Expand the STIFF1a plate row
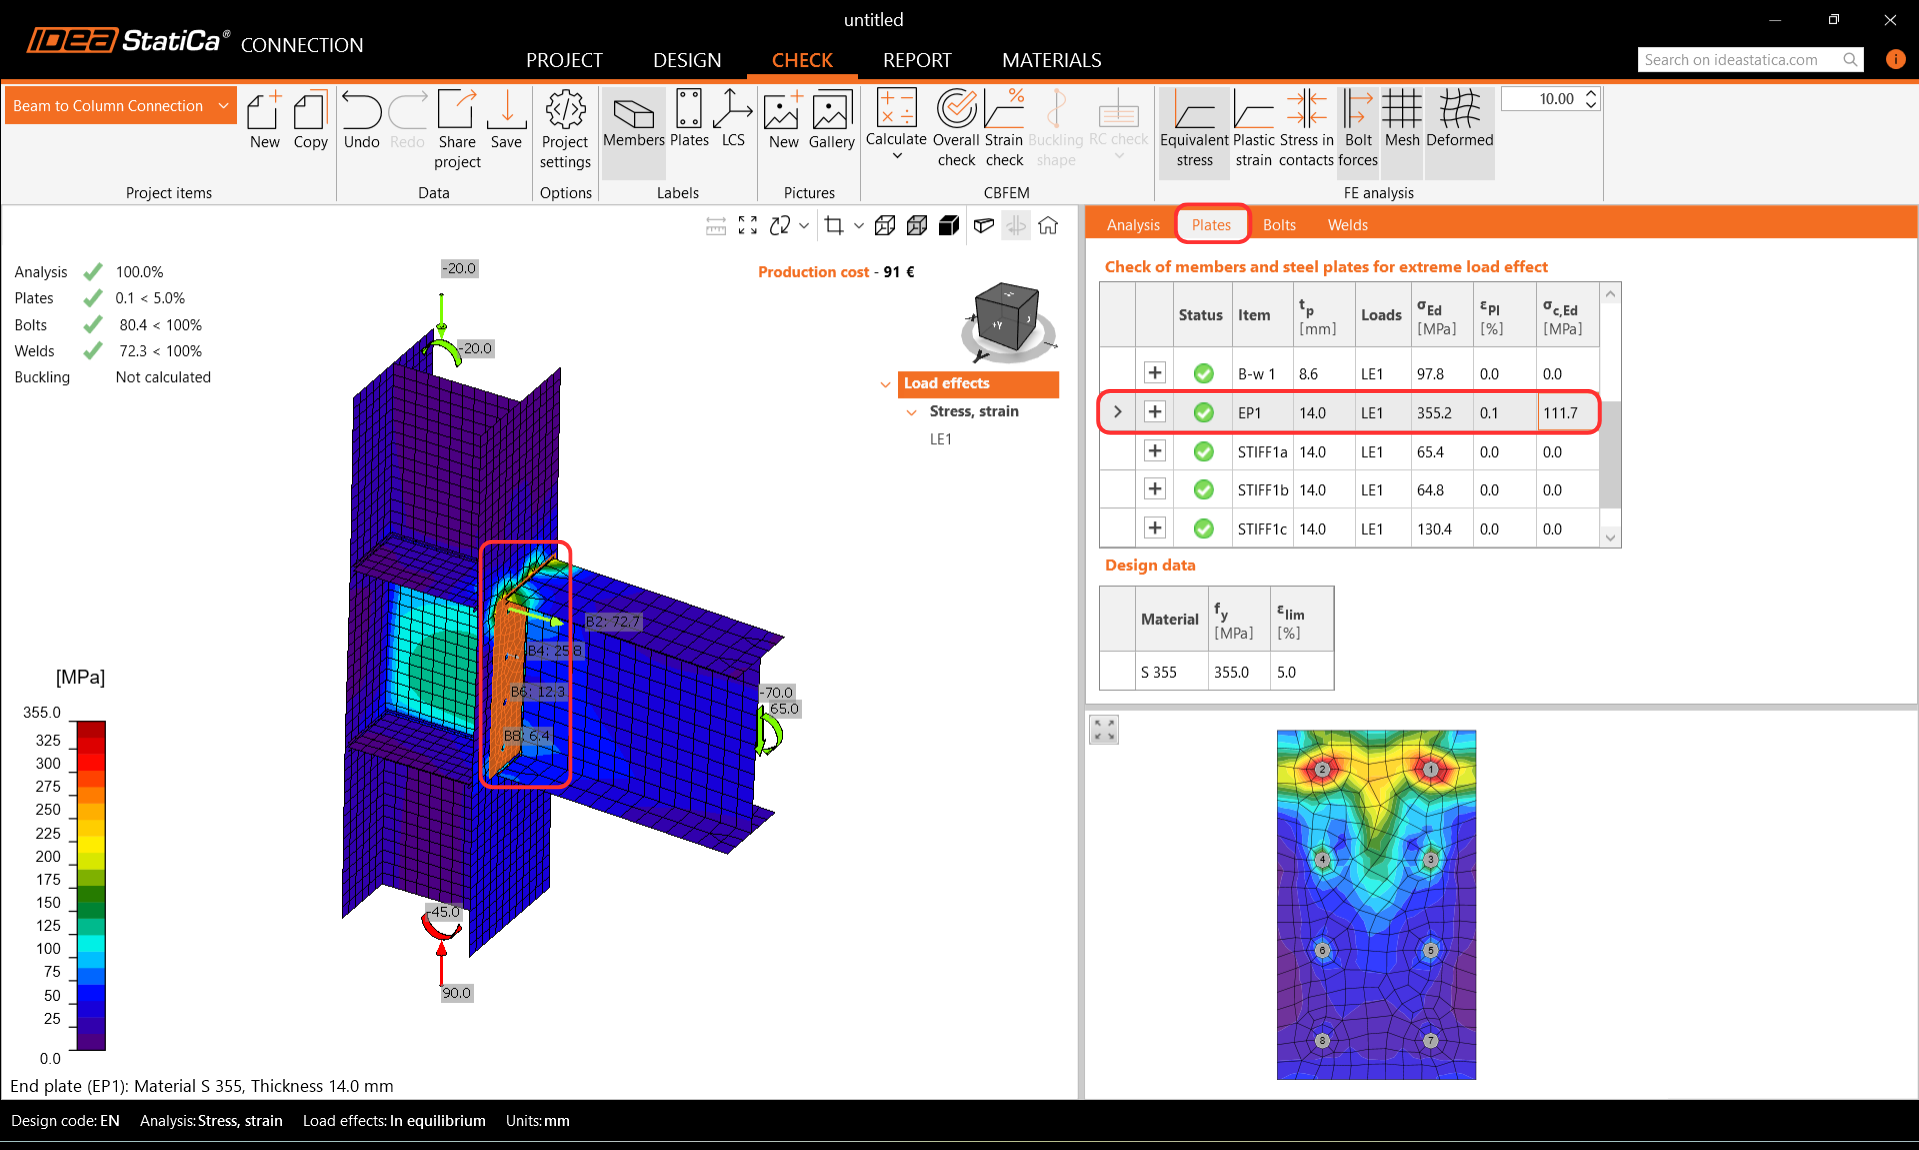This screenshot has width=1919, height=1150. pos(1154,451)
